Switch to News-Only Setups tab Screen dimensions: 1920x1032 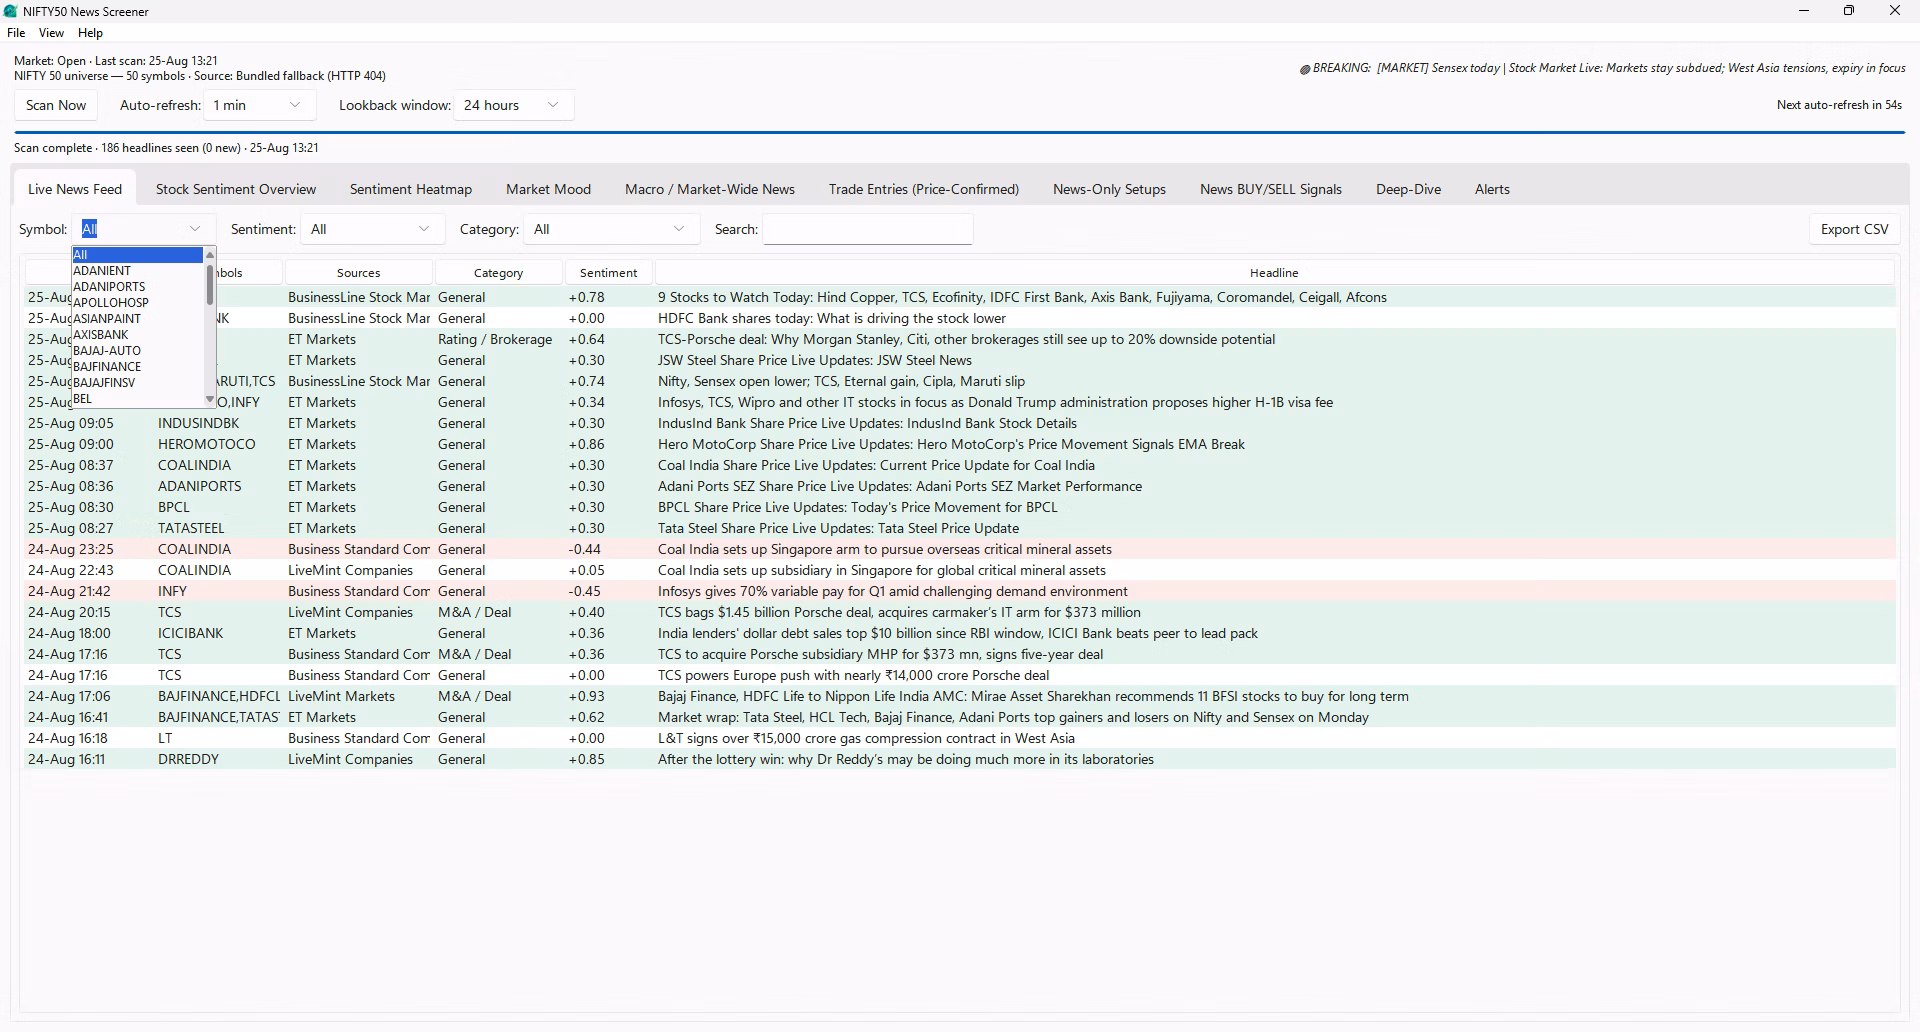1109,189
